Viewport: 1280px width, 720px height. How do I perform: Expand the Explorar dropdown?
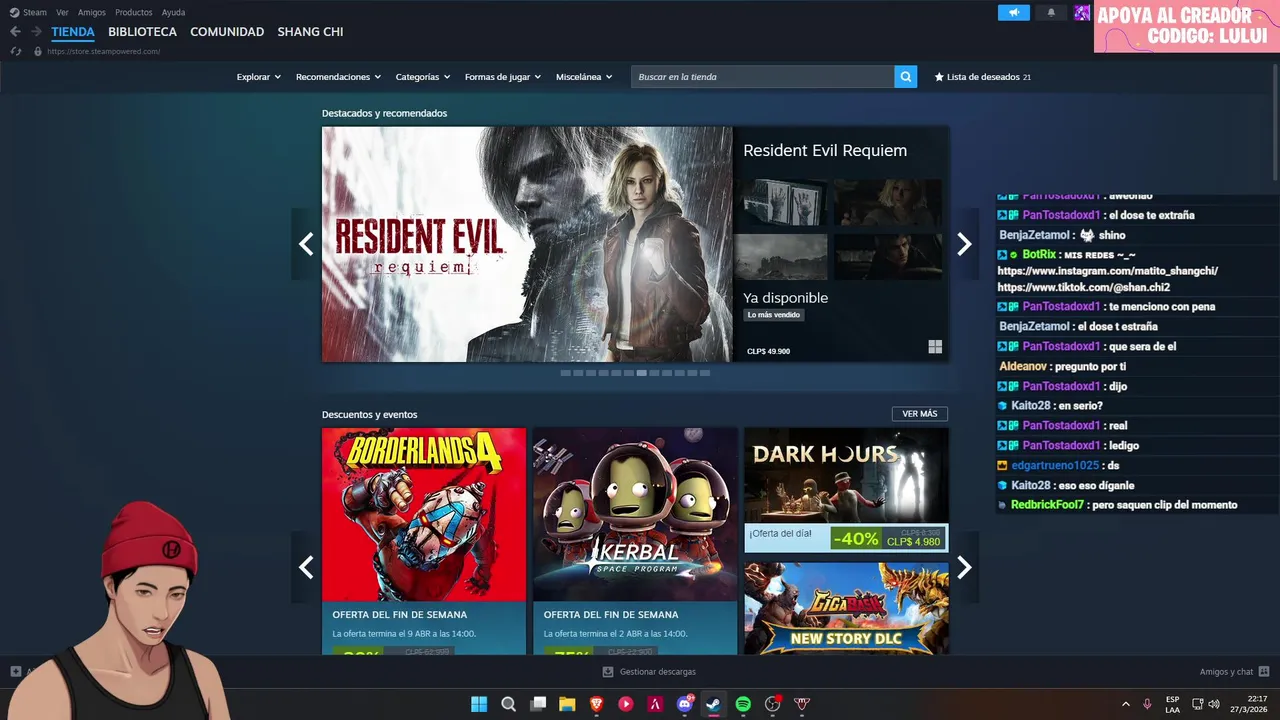click(258, 77)
